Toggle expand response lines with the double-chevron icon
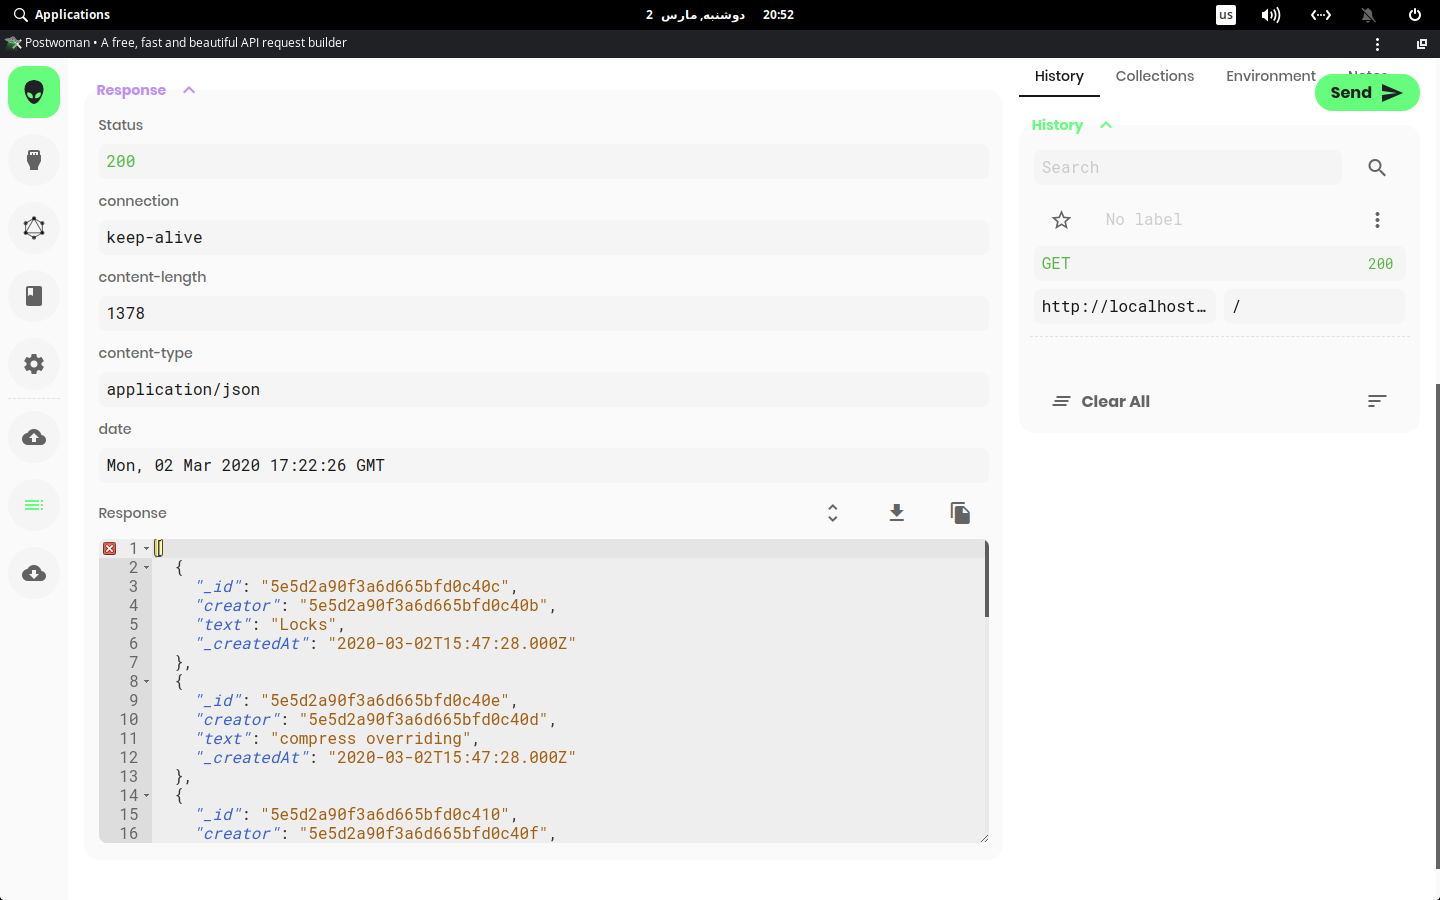 point(832,512)
